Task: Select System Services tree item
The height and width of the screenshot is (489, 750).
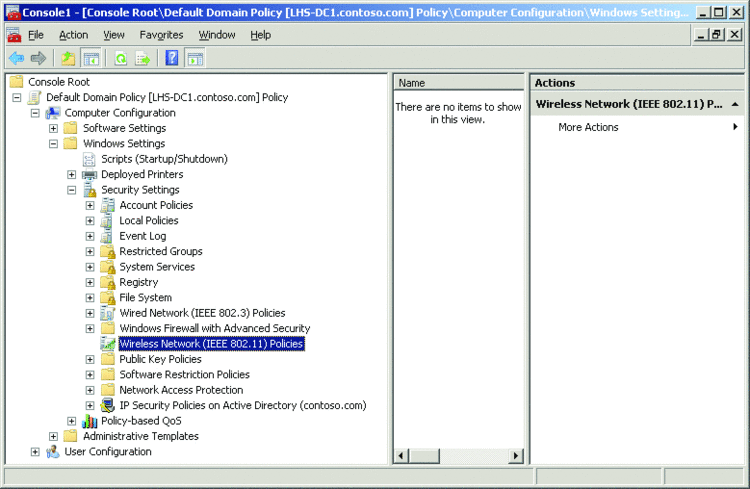Action: [x=157, y=267]
